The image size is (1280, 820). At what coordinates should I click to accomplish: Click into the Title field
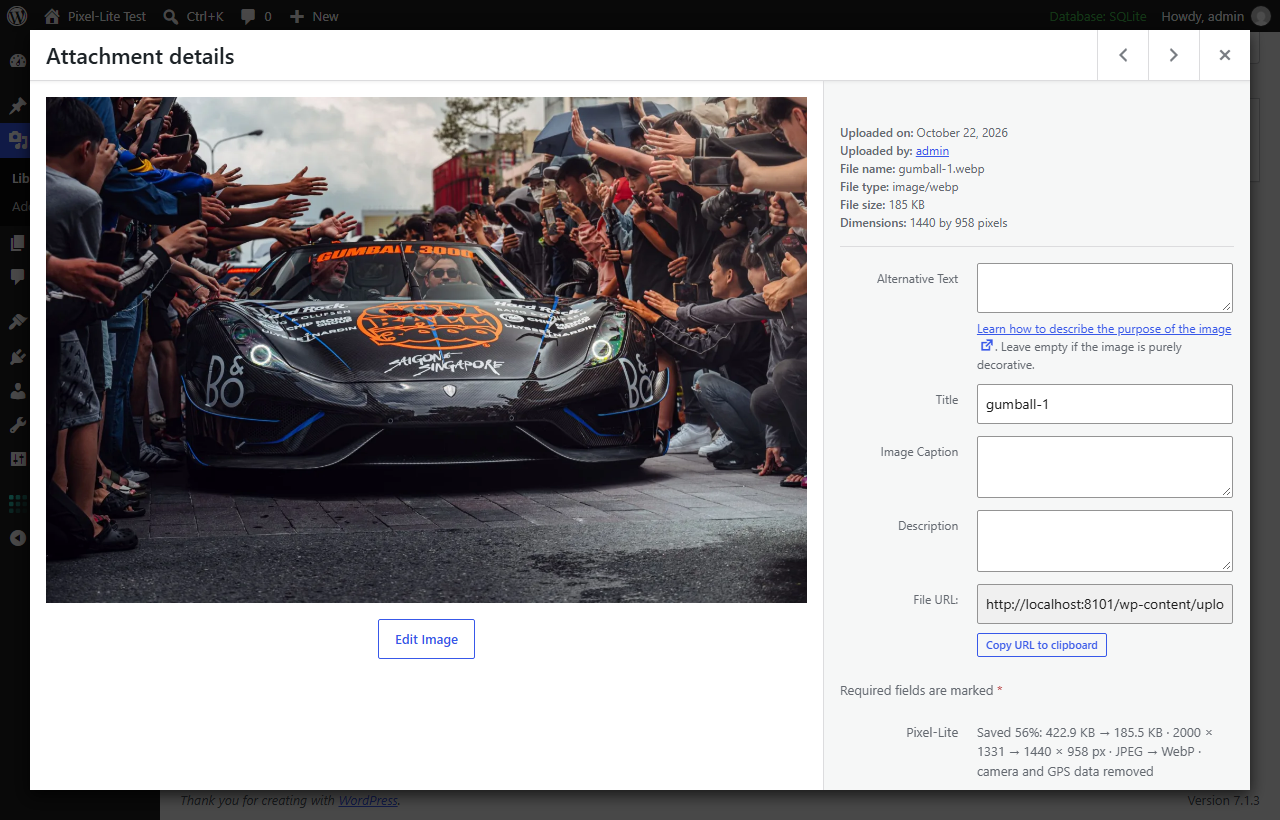(1105, 404)
